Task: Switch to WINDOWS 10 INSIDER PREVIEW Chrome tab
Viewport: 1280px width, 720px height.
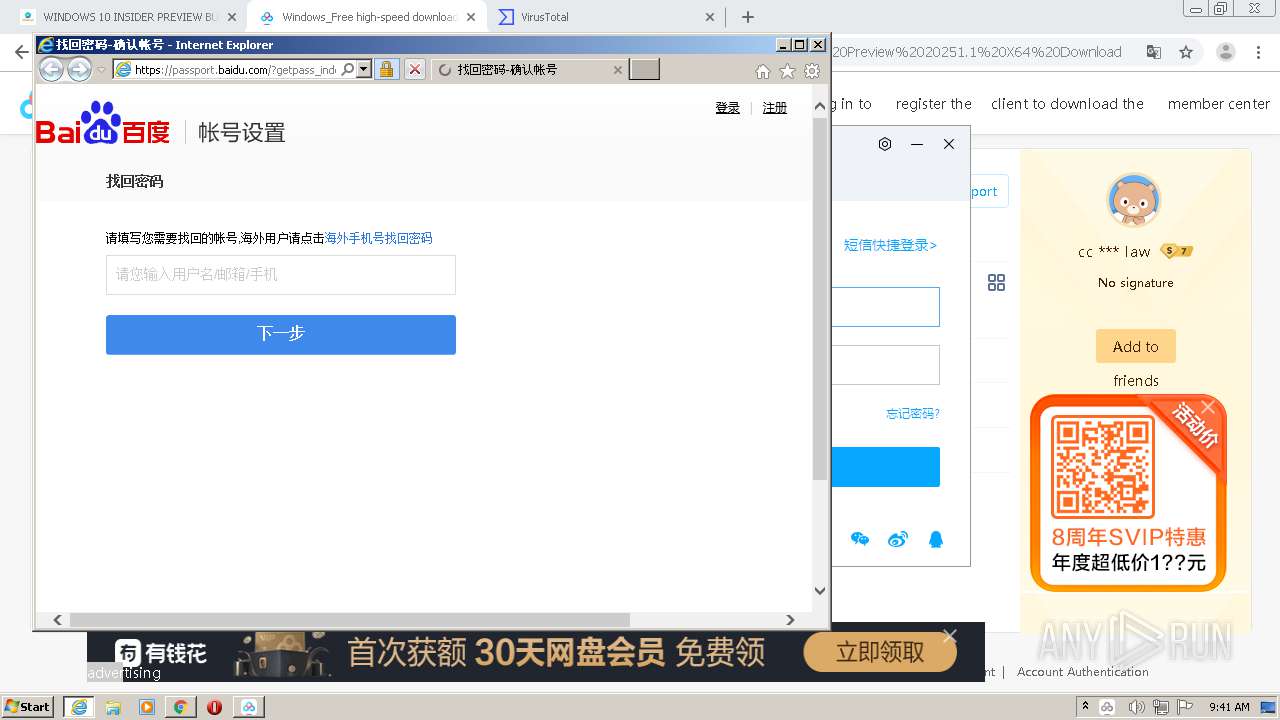Action: 129,17
